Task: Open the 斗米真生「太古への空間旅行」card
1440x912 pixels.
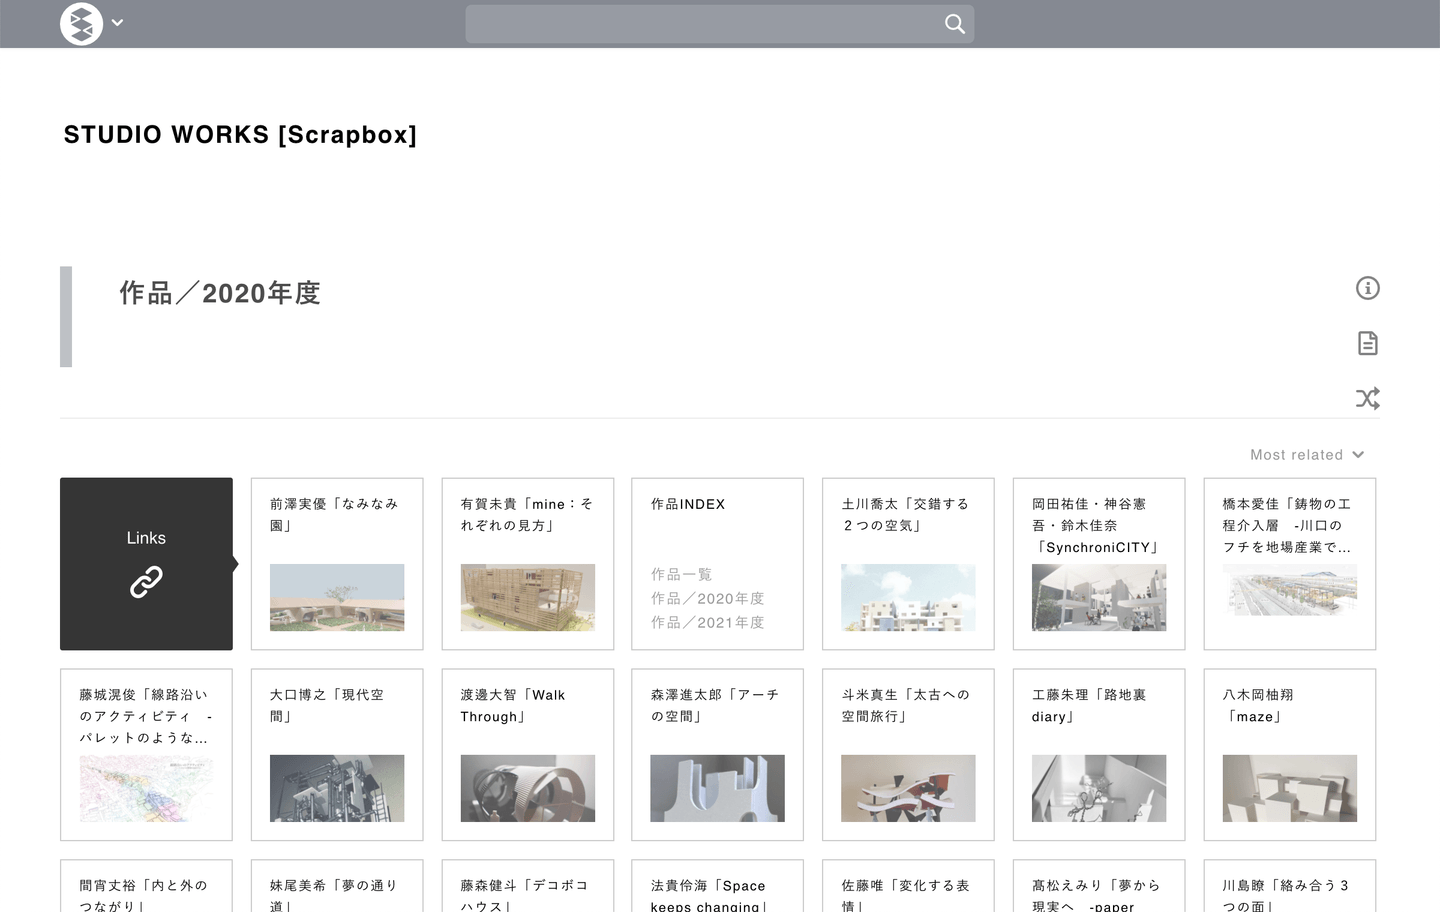Action: point(908,755)
